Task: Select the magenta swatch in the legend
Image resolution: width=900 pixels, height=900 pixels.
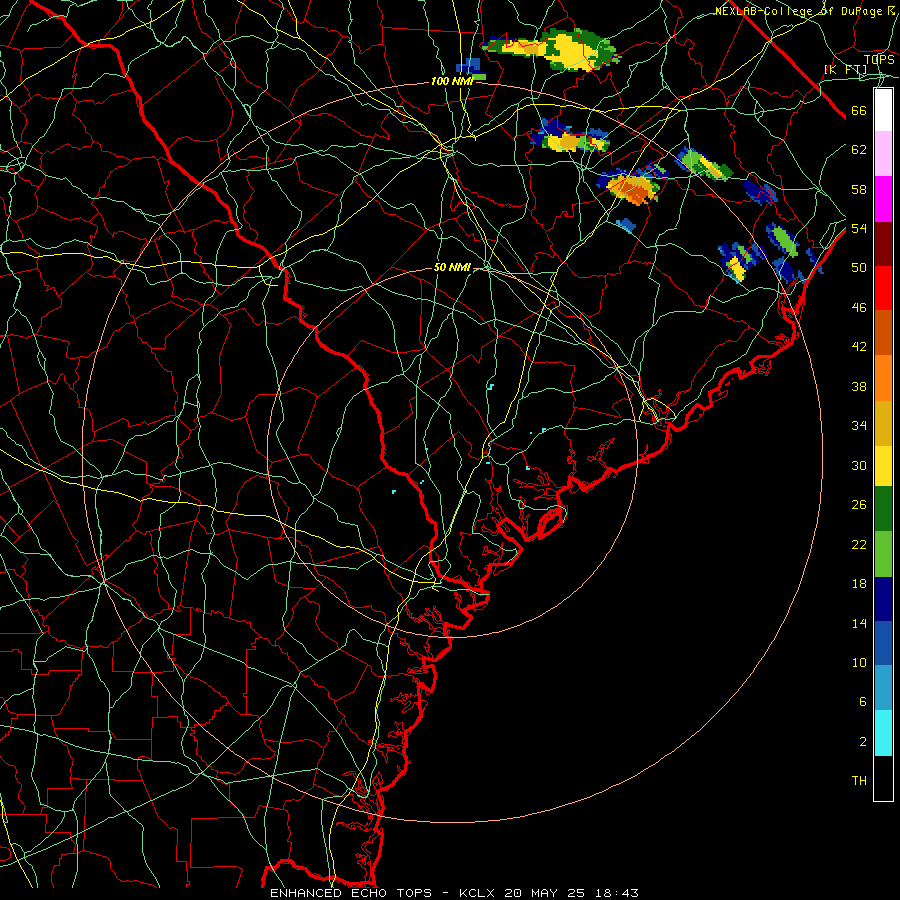Action: pos(883,199)
